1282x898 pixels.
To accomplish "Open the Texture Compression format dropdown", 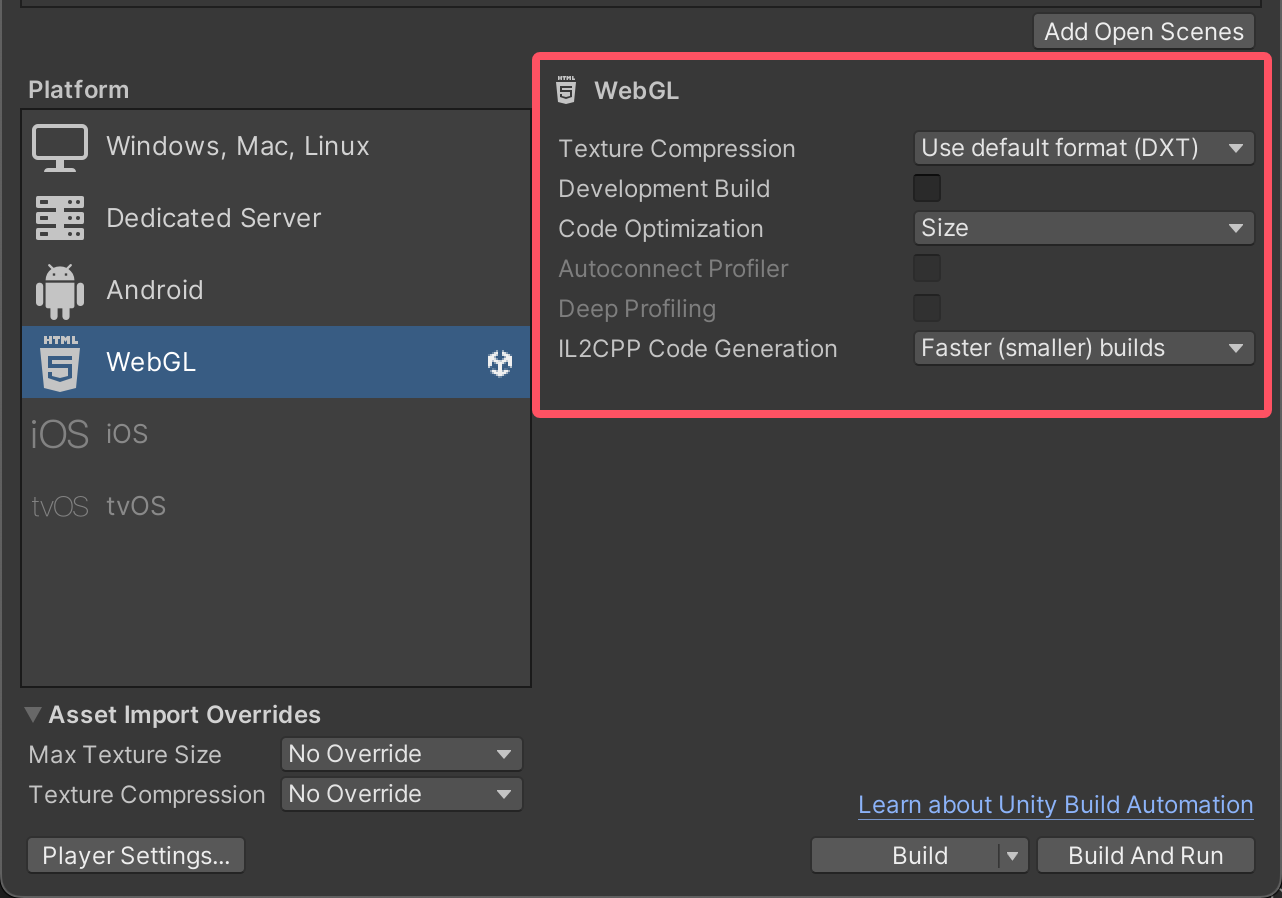I will [1083, 148].
